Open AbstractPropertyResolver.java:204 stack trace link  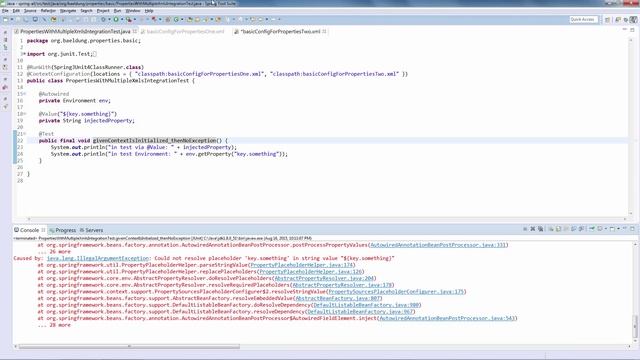(324, 278)
